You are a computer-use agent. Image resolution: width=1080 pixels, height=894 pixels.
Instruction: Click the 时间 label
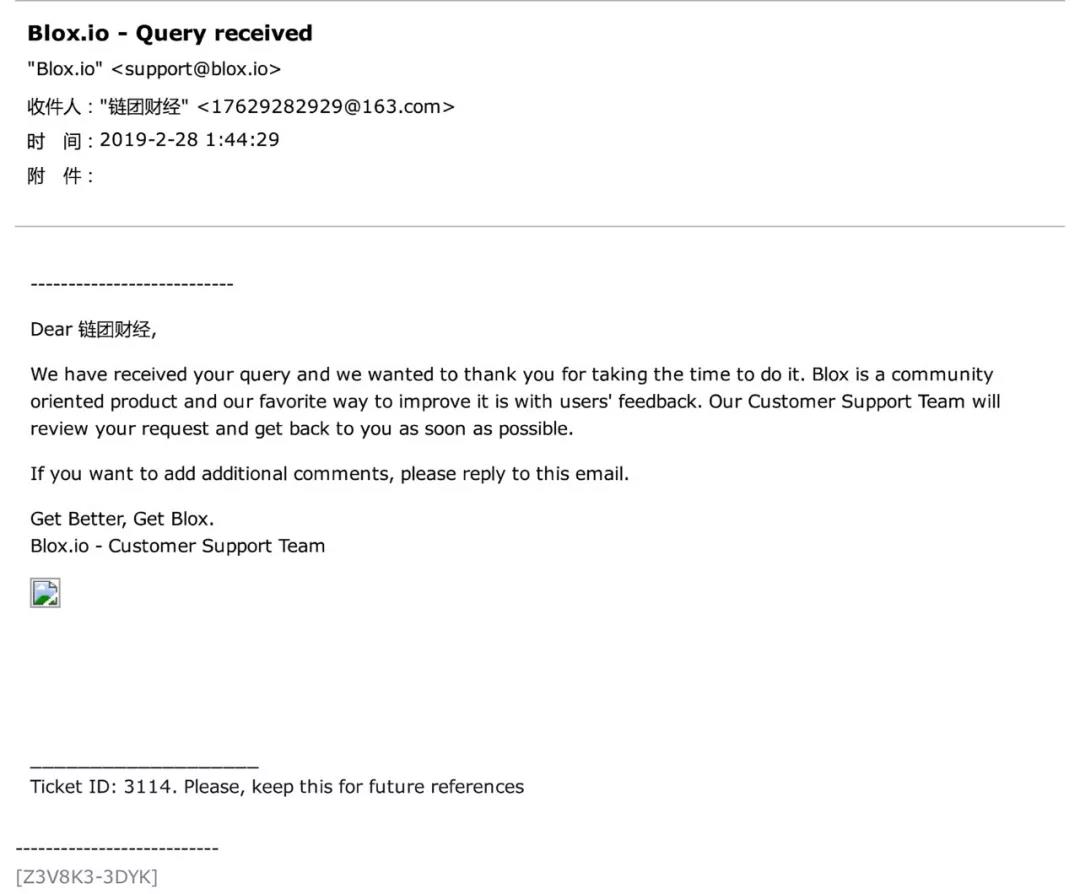click(54, 141)
